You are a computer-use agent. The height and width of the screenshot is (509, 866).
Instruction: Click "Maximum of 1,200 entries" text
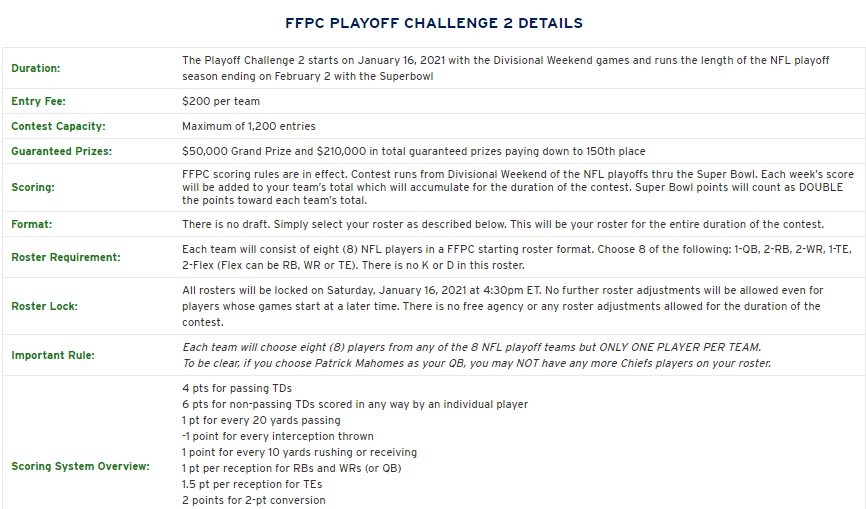pyautogui.click(x=248, y=126)
